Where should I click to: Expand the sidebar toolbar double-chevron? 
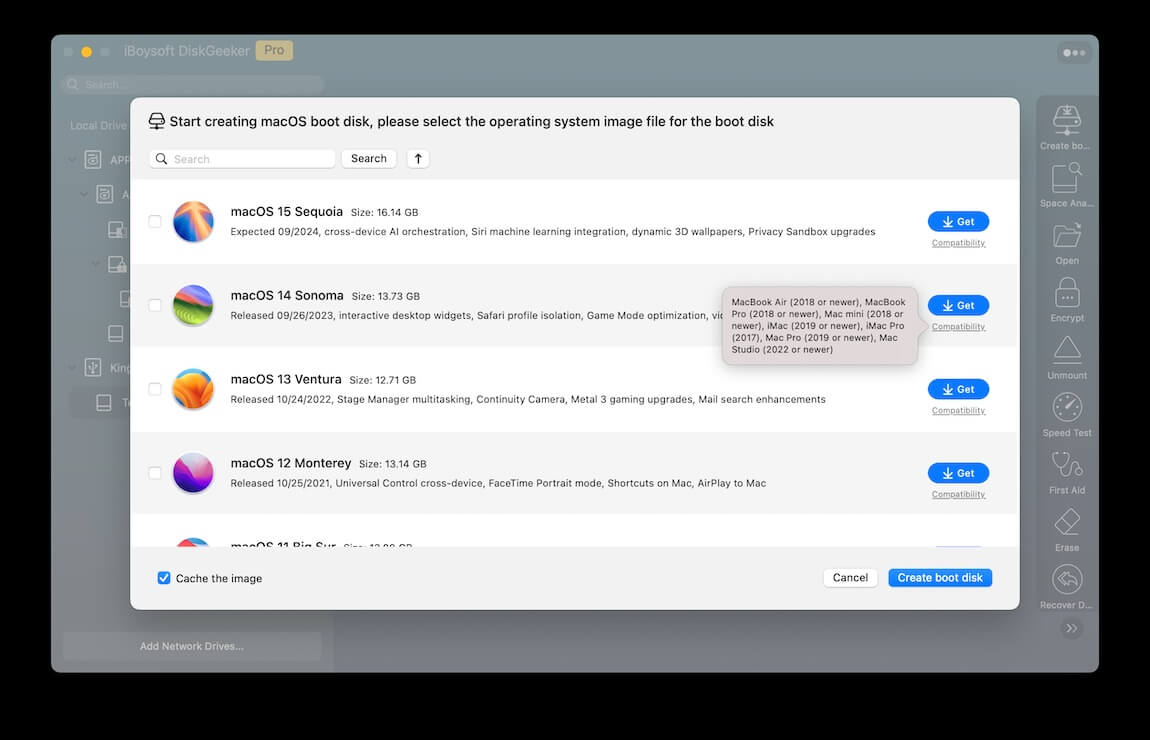click(x=1071, y=628)
